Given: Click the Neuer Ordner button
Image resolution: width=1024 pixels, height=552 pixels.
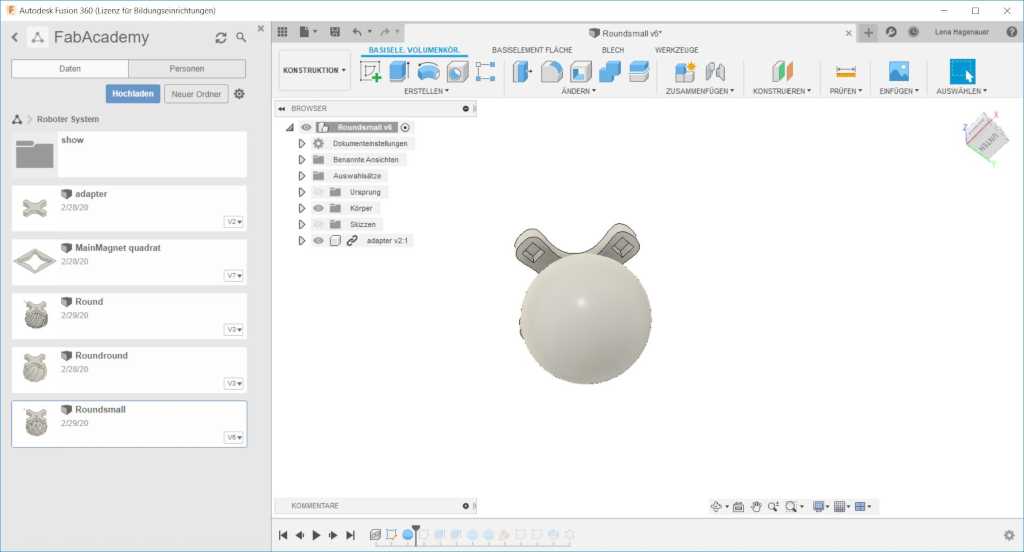Looking at the screenshot, I should coord(195,94).
